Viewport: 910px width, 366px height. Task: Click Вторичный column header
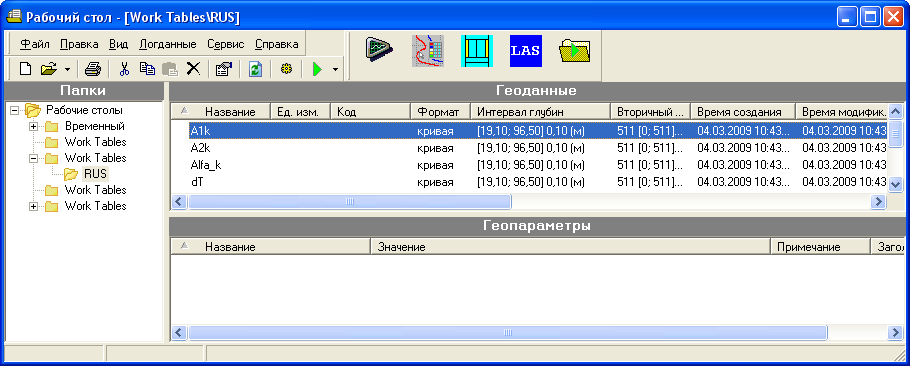(x=651, y=112)
